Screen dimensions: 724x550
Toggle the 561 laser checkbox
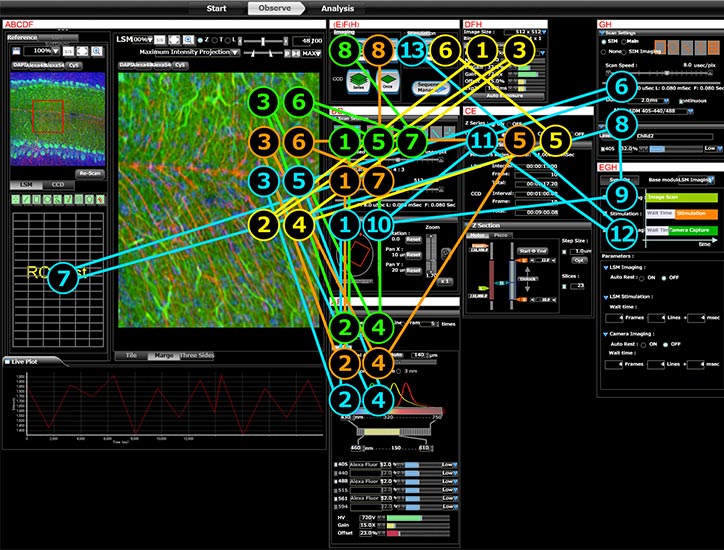336,499
